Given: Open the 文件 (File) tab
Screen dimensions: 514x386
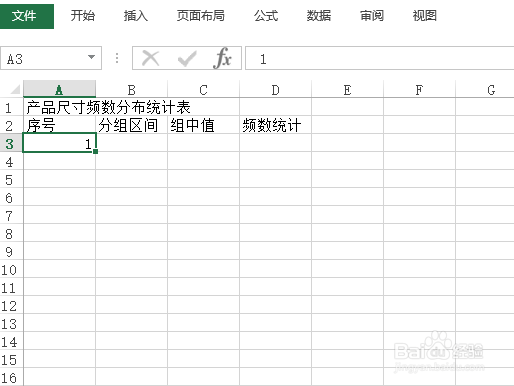Looking at the screenshot, I should click(x=27, y=16).
